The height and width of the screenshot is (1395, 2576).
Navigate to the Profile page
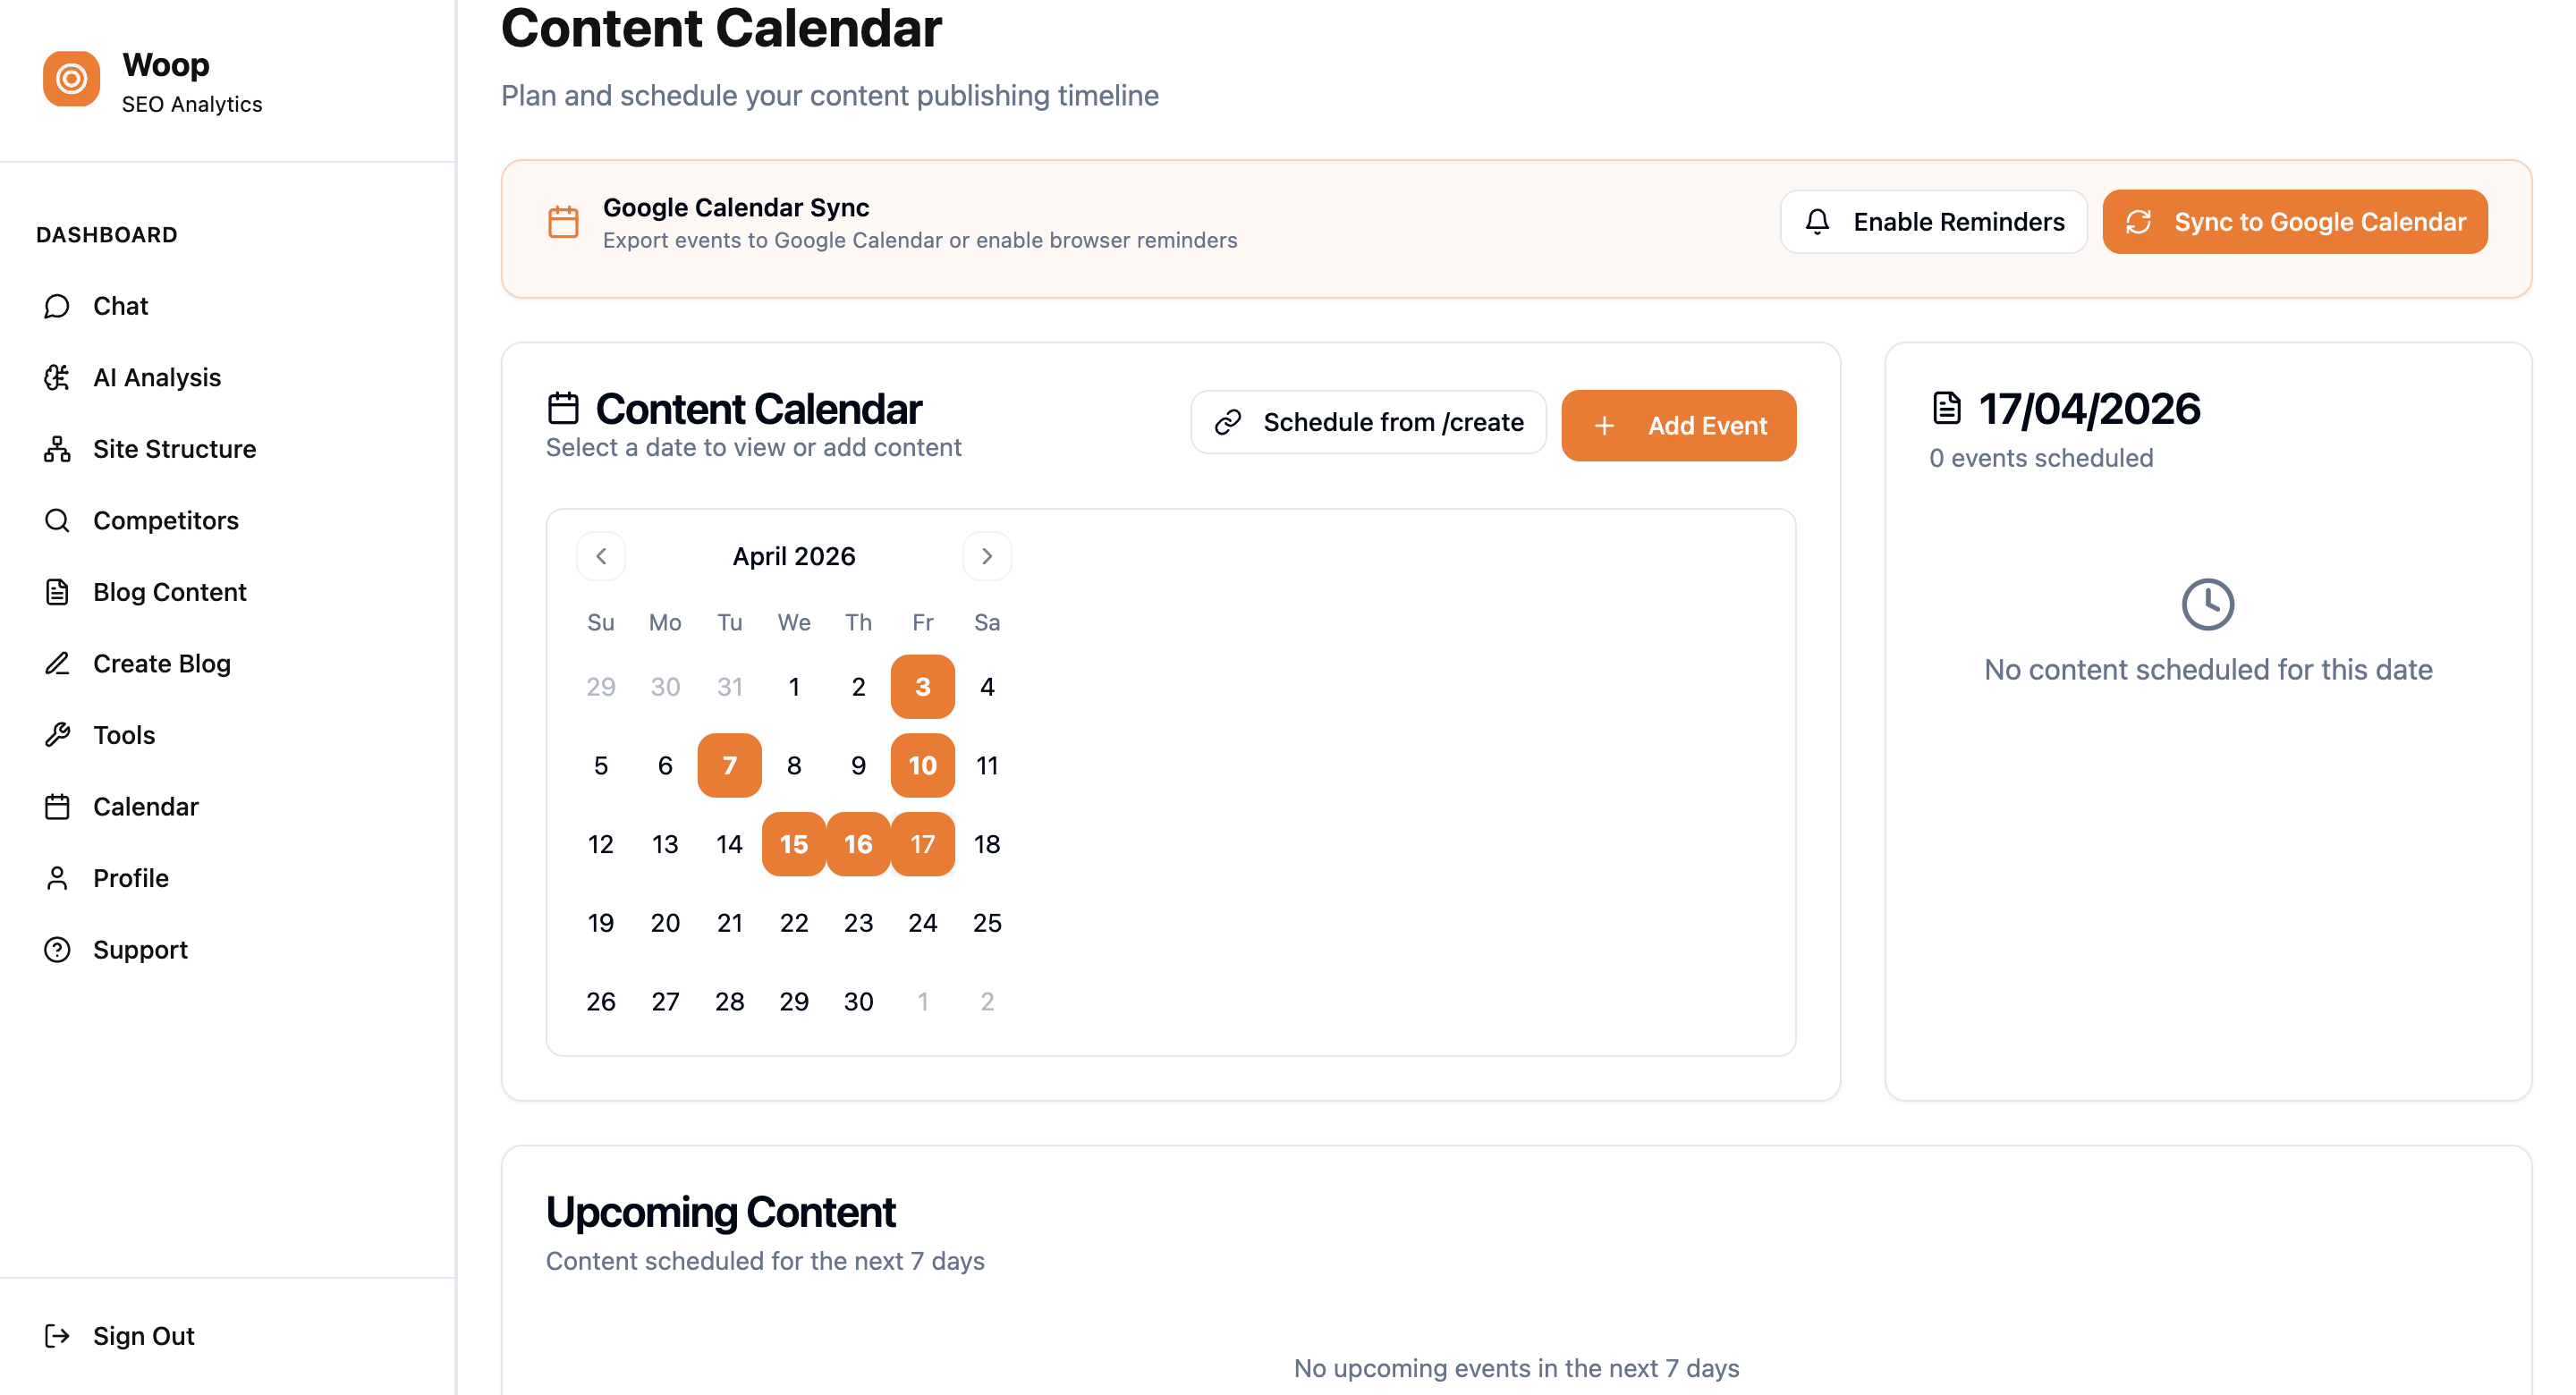click(x=130, y=878)
